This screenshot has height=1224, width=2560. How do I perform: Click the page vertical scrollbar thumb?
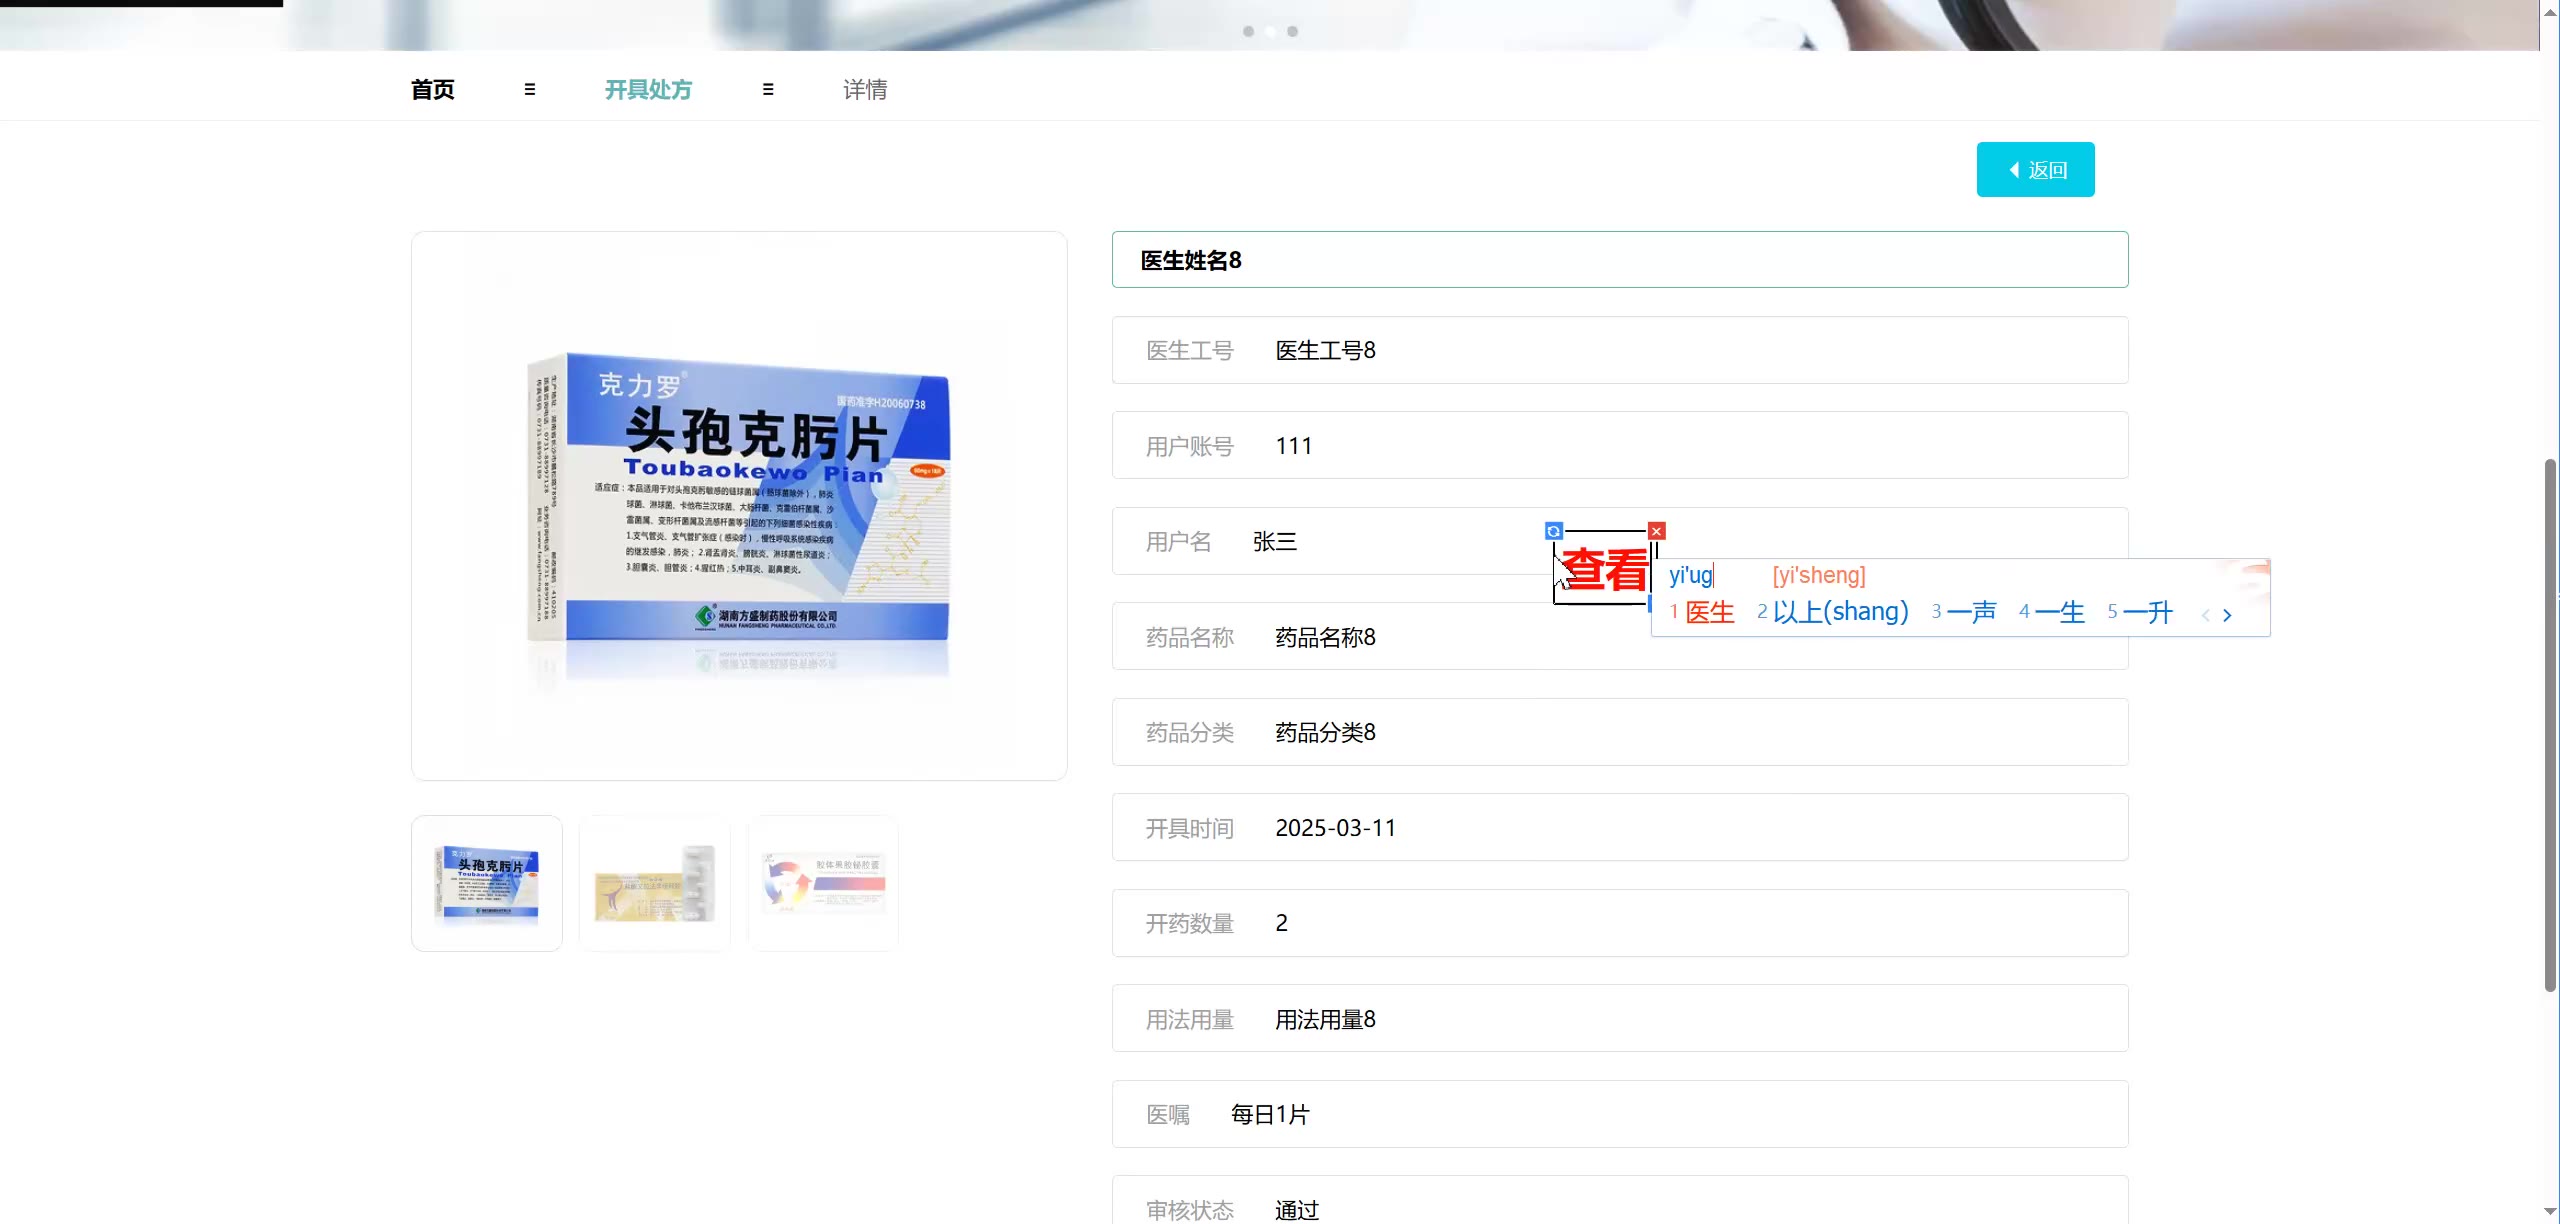2549,725
